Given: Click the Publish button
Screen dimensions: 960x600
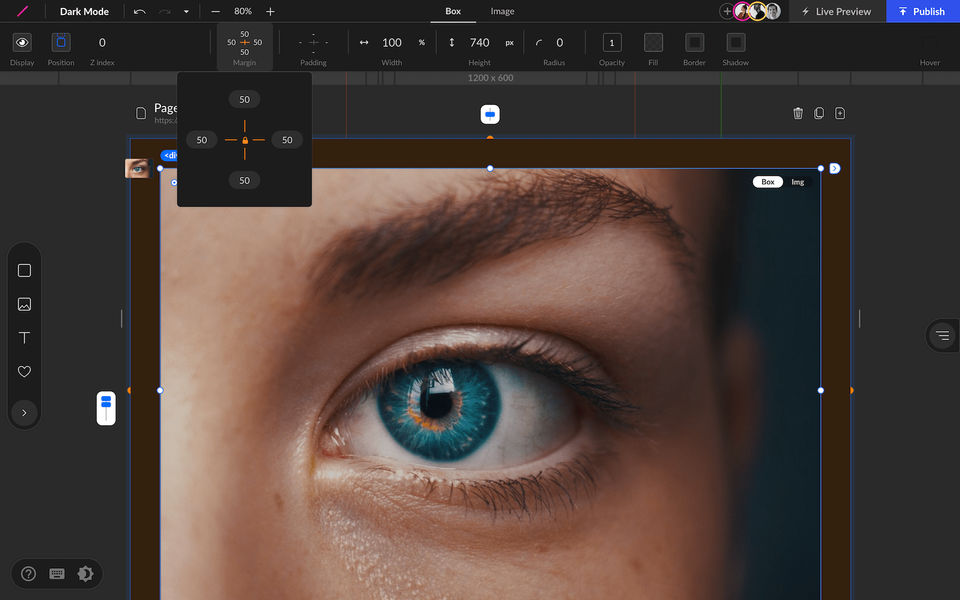Looking at the screenshot, I should click(922, 12).
